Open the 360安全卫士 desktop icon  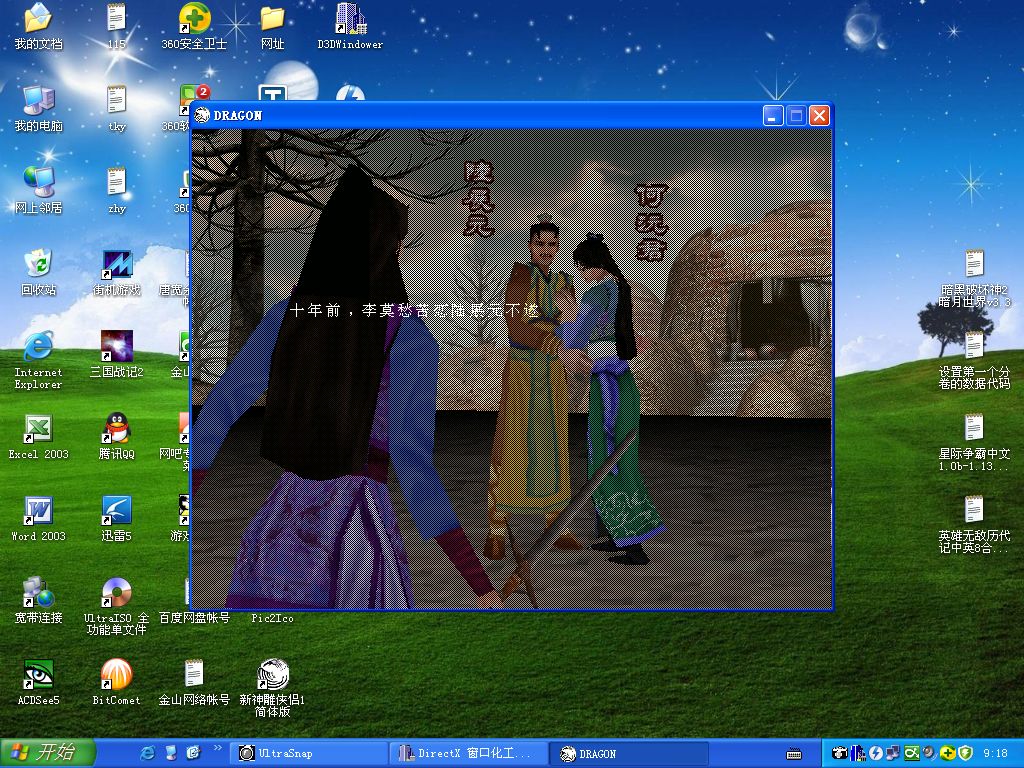194,19
